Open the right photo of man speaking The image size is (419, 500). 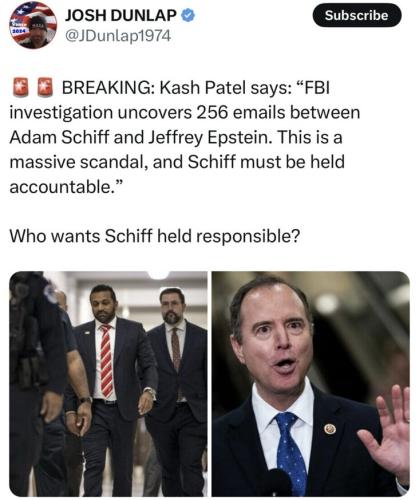coord(311,384)
